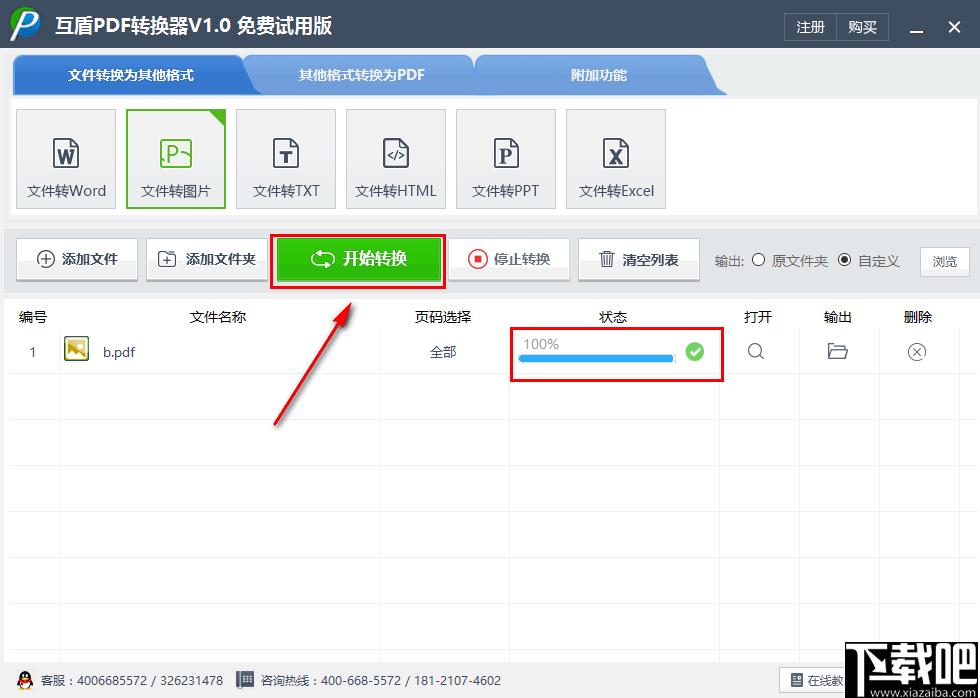The image size is (980, 698).
Task: Click the b.pdf file thumbnail icon
Action: (x=76, y=349)
